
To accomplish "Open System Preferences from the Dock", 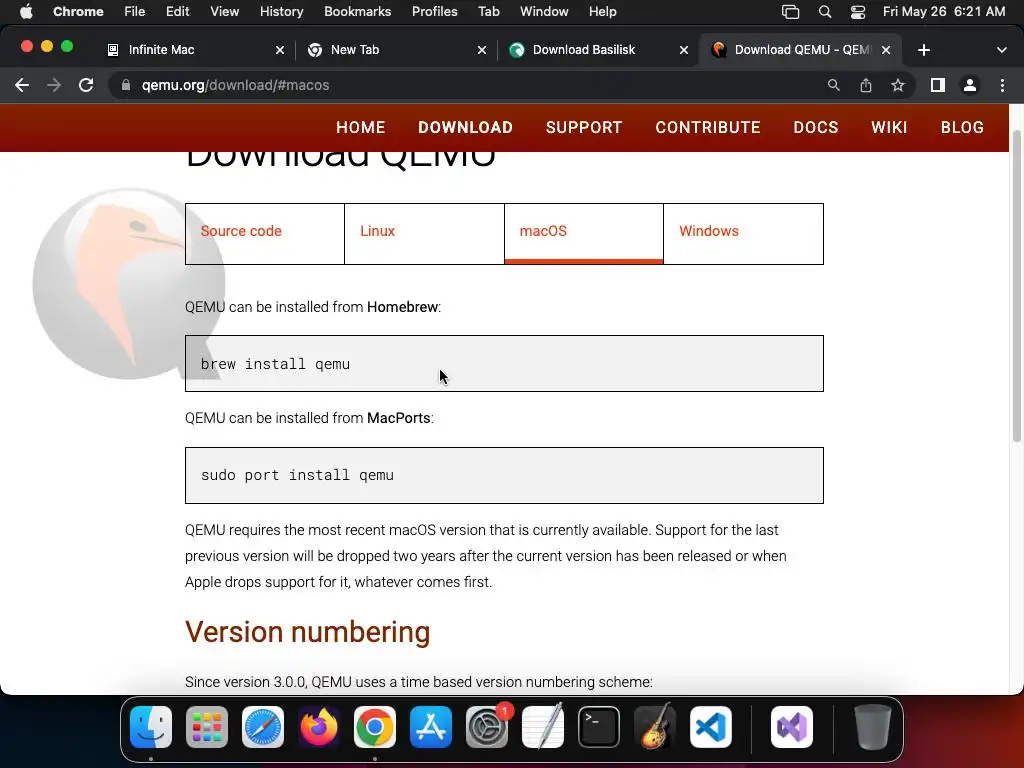I will pyautogui.click(x=487, y=727).
